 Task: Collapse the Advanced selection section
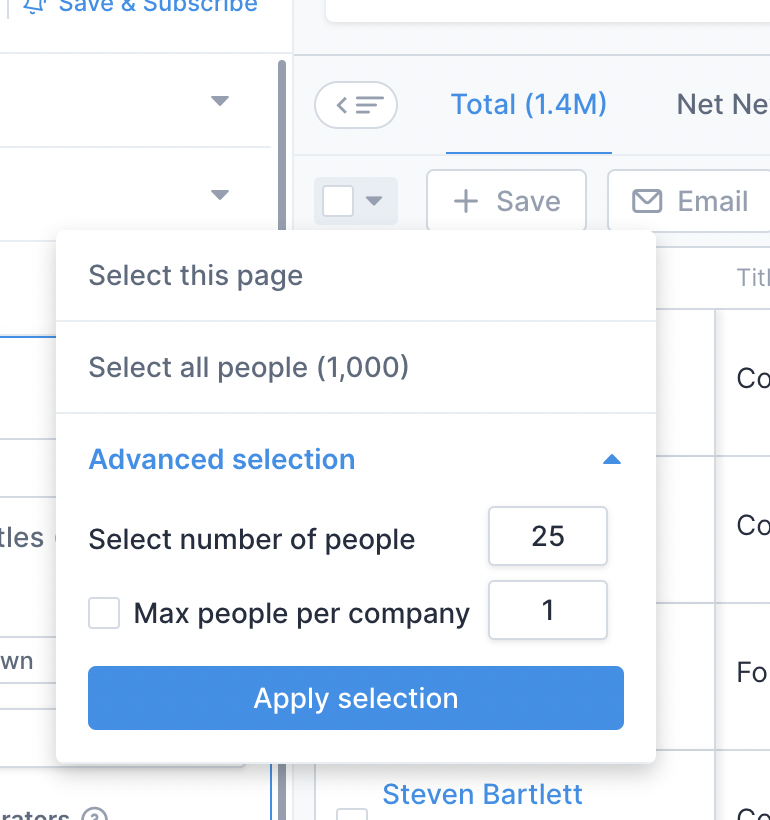(356, 460)
